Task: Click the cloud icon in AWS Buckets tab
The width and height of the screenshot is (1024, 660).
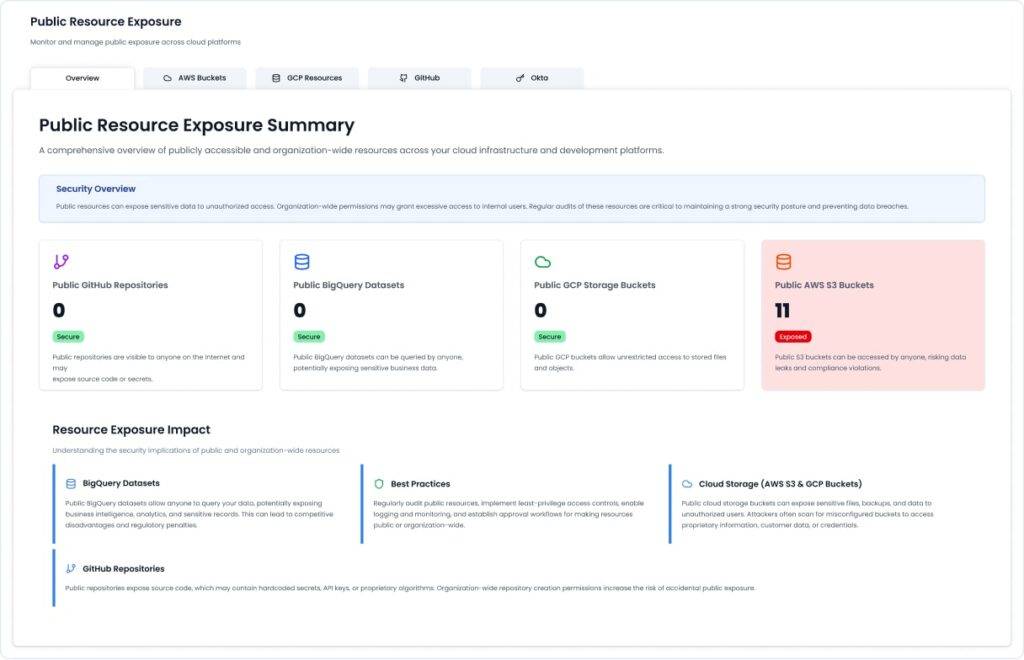Action: click(167, 78)
